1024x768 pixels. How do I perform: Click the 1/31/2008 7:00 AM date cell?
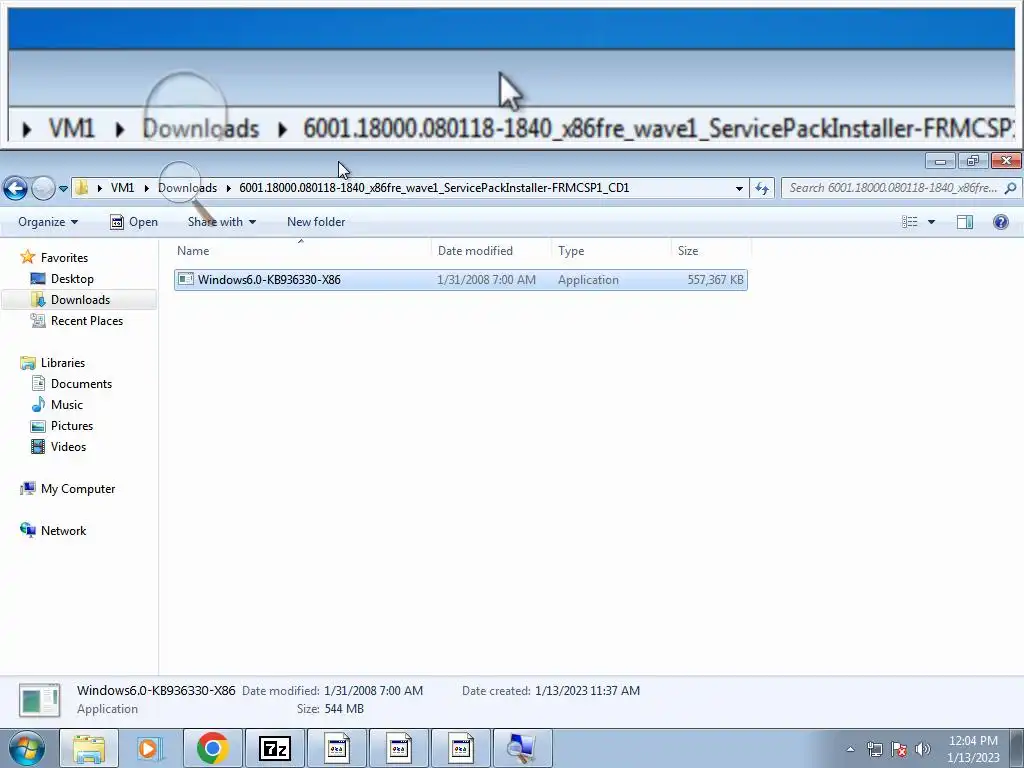487,280
